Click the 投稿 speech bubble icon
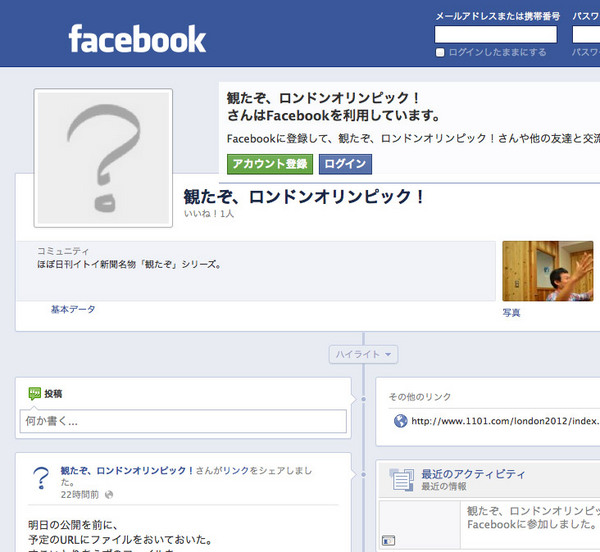600x552 pixels. point(35,393)
